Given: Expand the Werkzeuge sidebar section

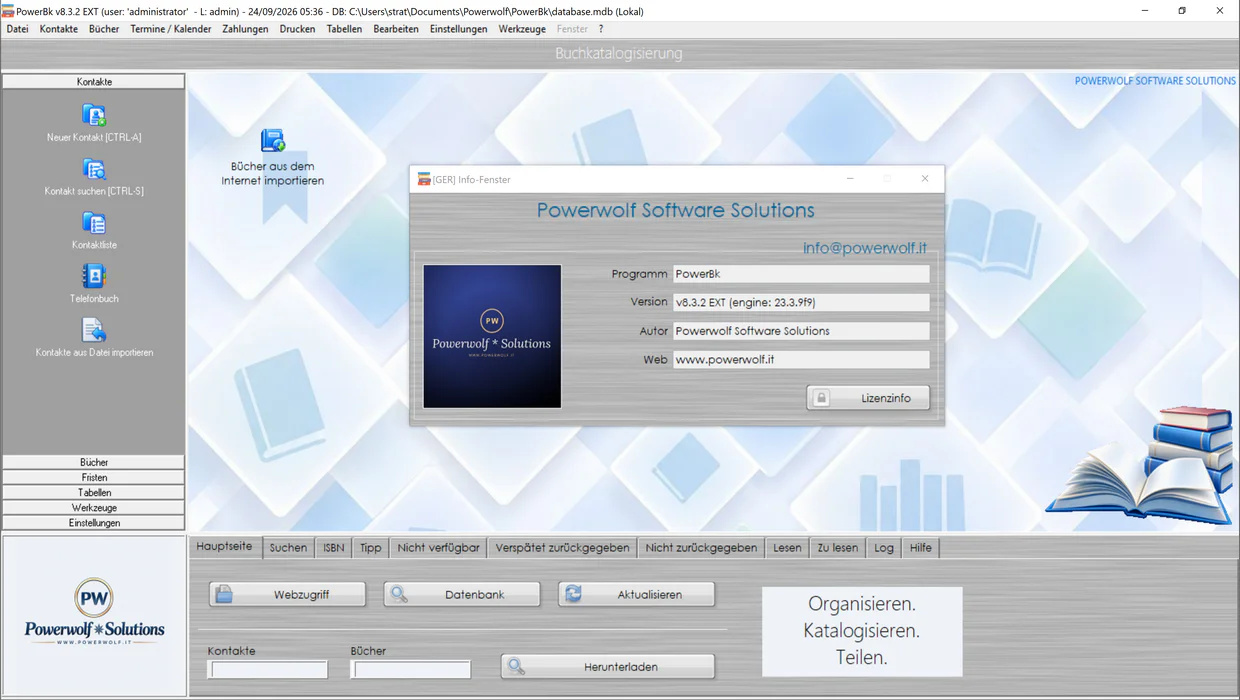Looking at the screenshot, I should 94,508.
